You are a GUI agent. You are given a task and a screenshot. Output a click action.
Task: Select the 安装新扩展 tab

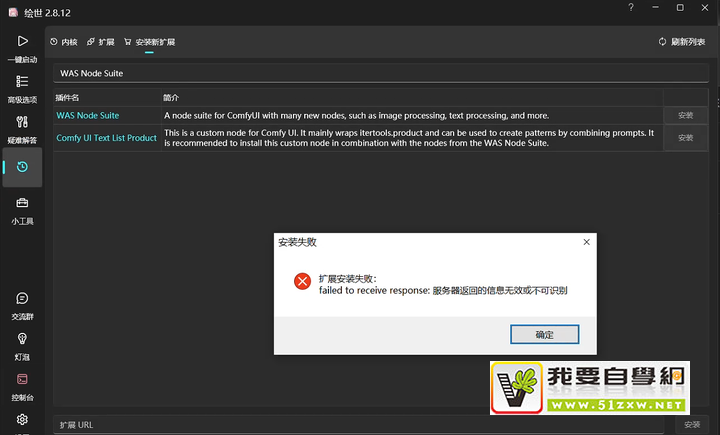[x=149, y=42]
